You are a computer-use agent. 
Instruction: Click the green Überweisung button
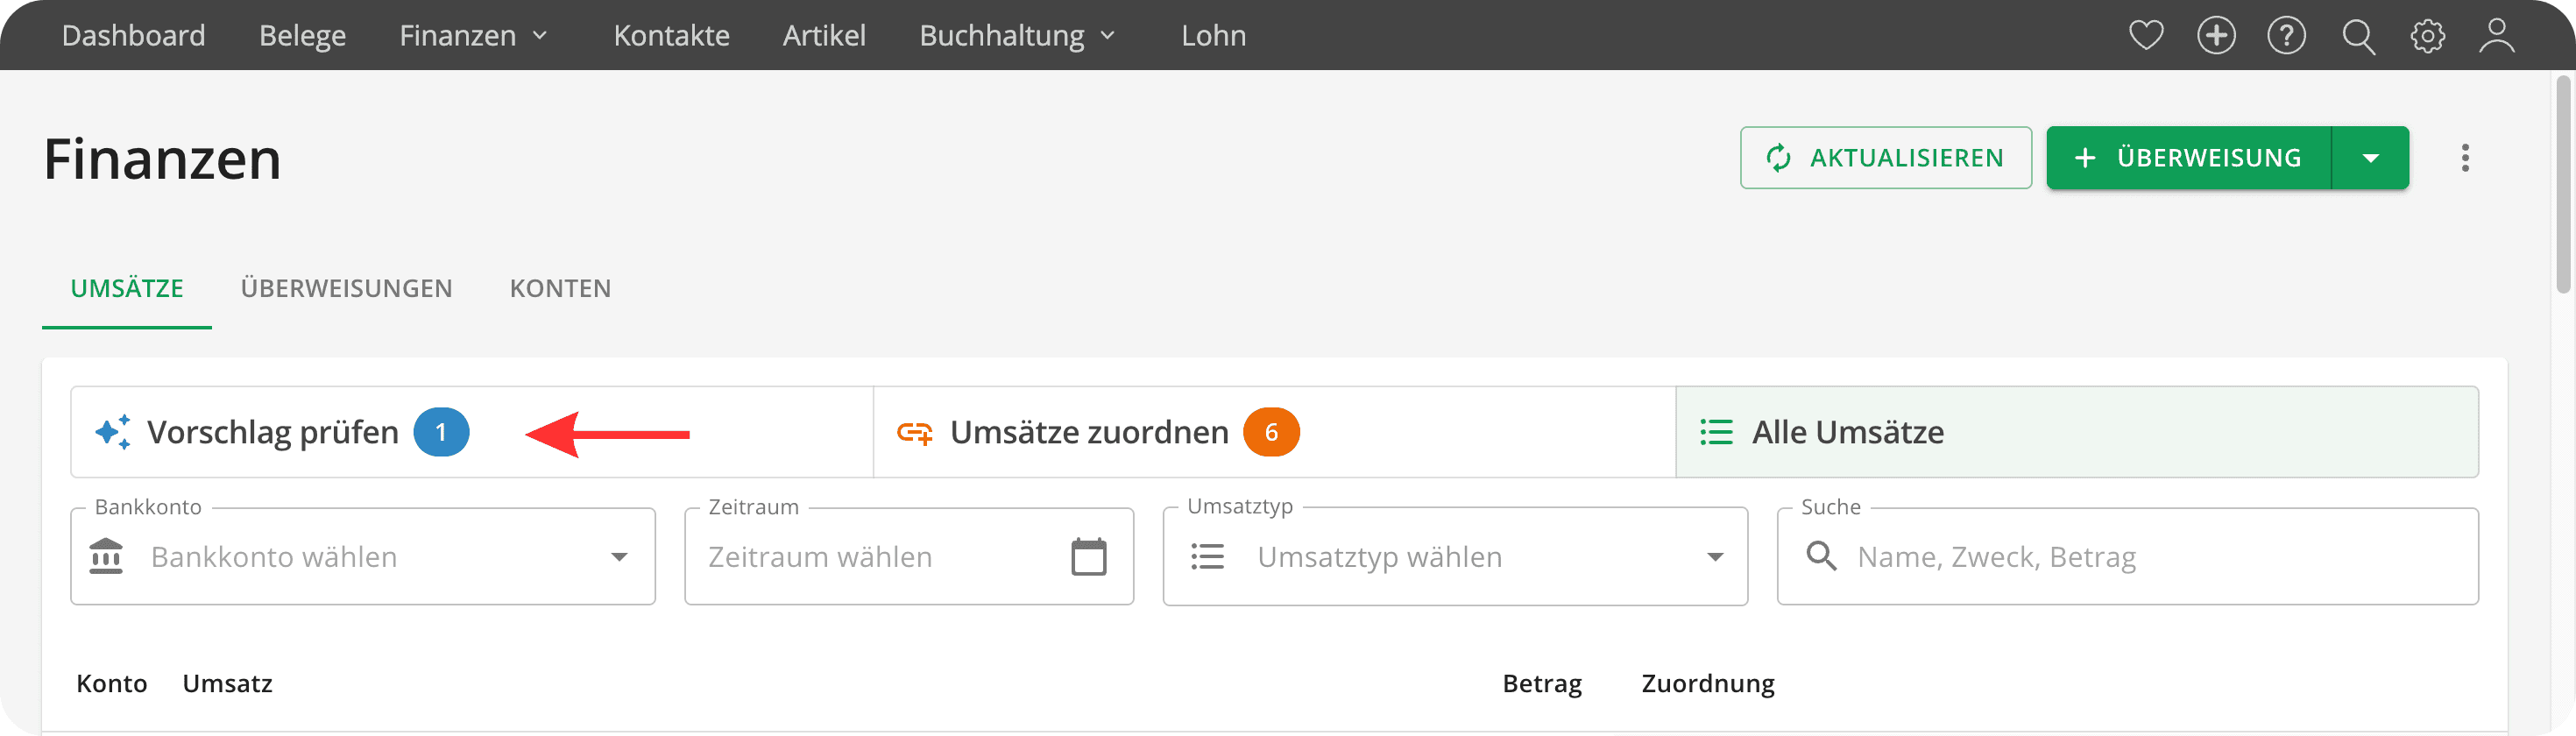pyautogui.click(x=2189, y=158)
